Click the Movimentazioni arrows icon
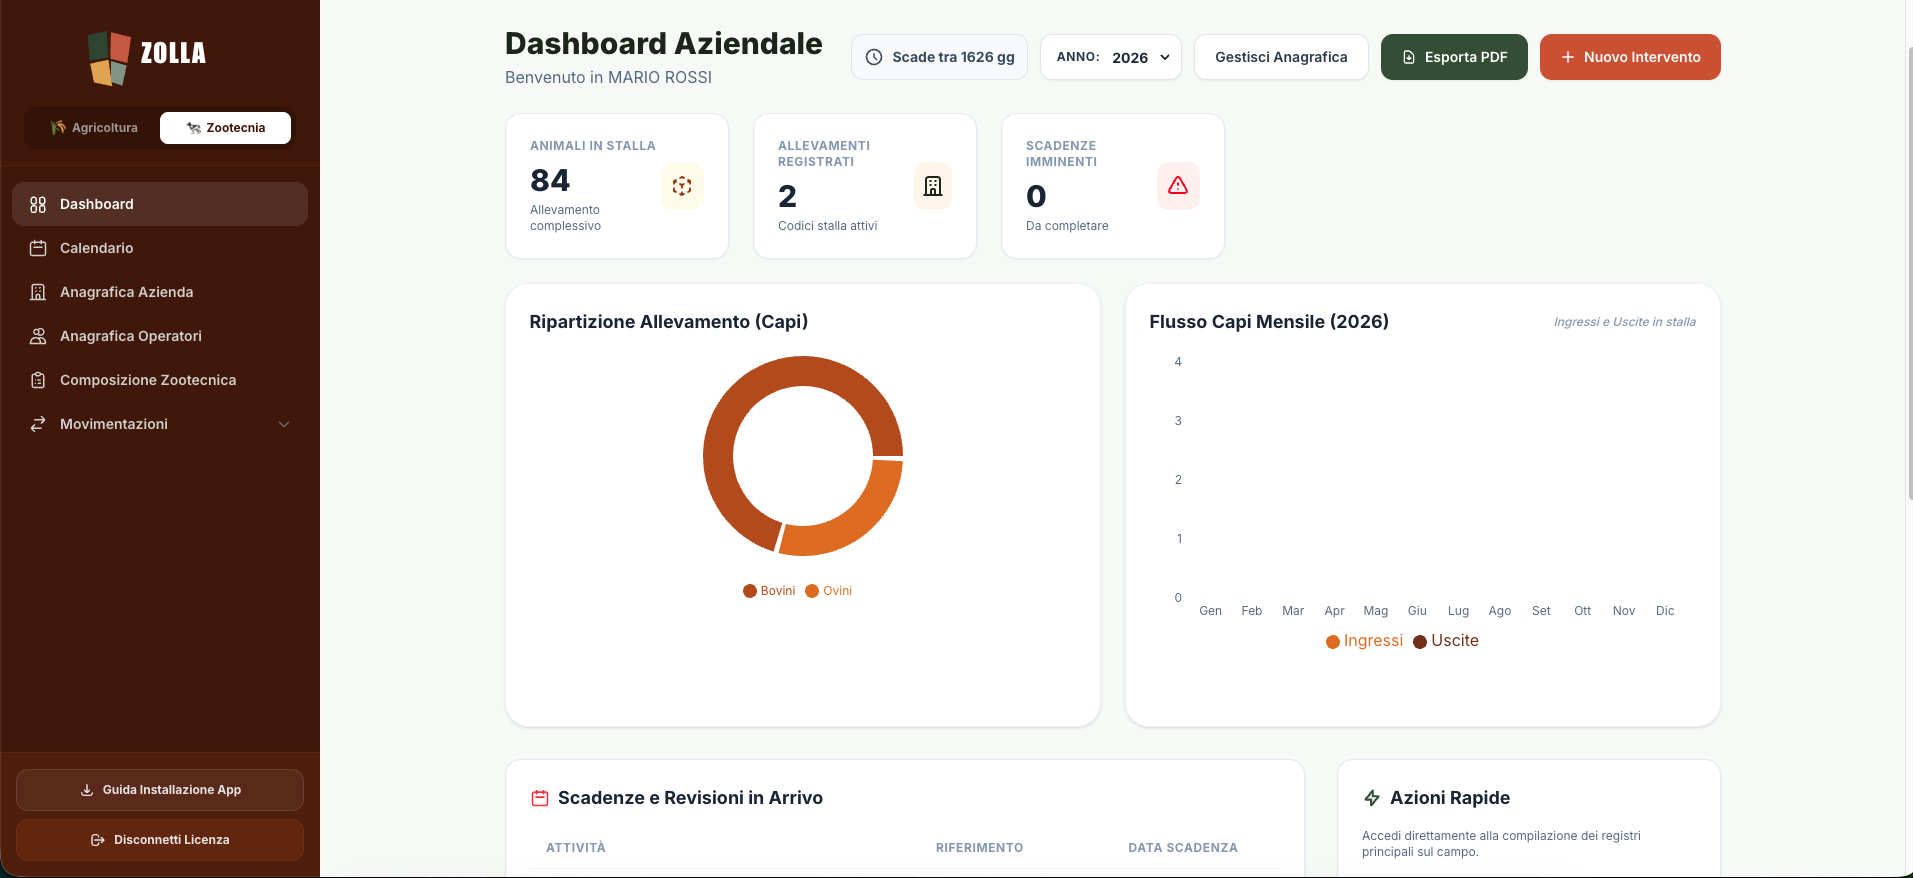The image size is (1913, 878). click(x=38, y=424)
